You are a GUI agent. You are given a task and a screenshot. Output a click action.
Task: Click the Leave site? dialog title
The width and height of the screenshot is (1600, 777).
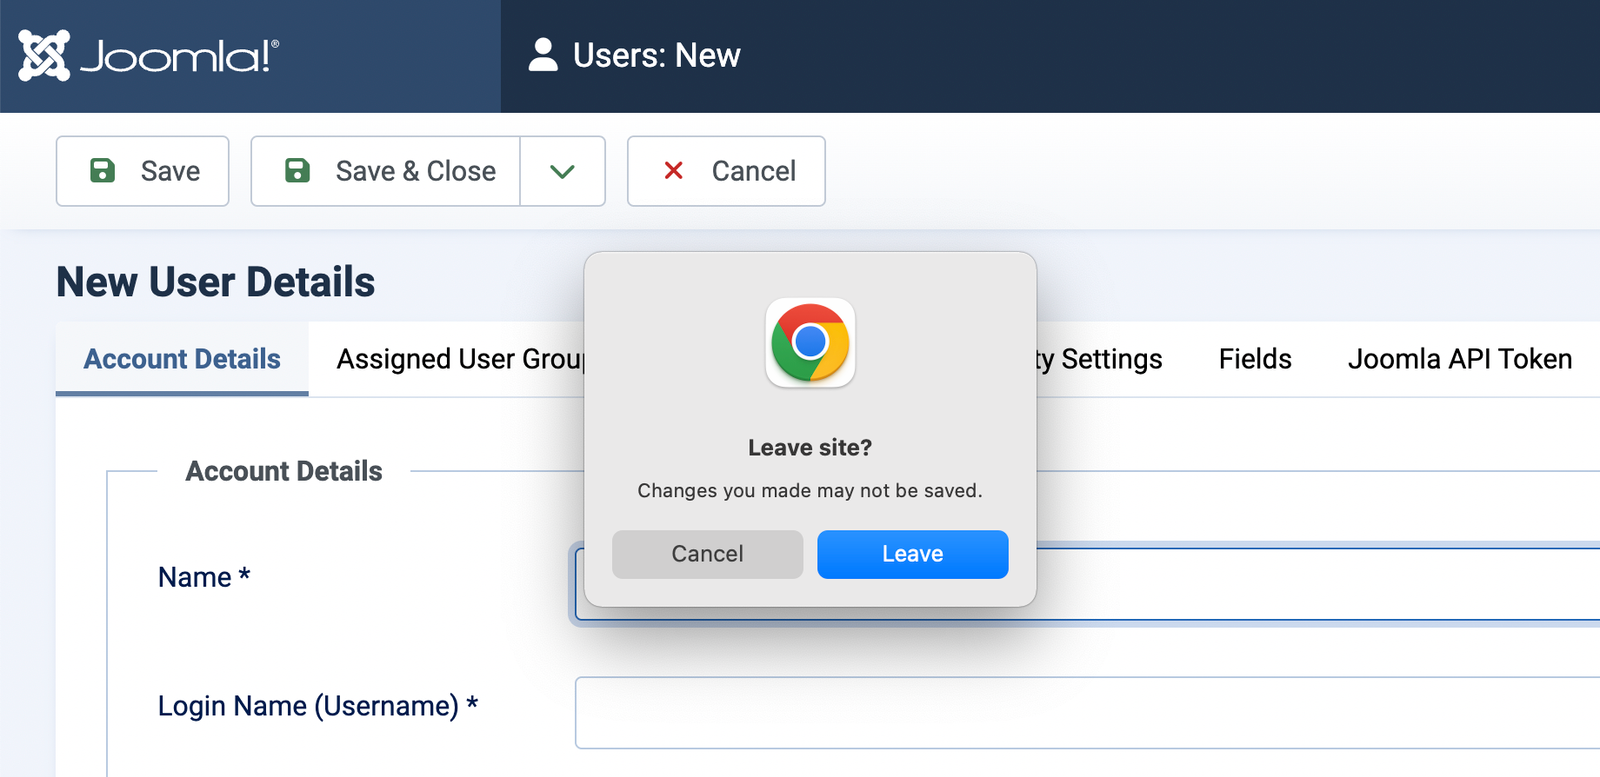[810, 448]
